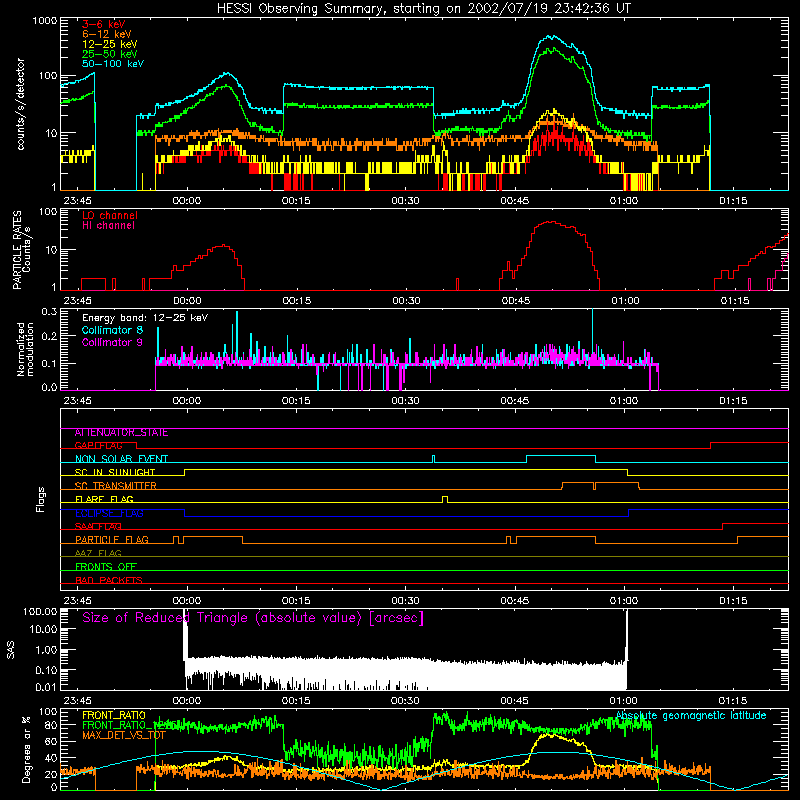Click the 50-100 keV legend label
This screenshot has height=800, width=800.
click(x=113, y=64)
